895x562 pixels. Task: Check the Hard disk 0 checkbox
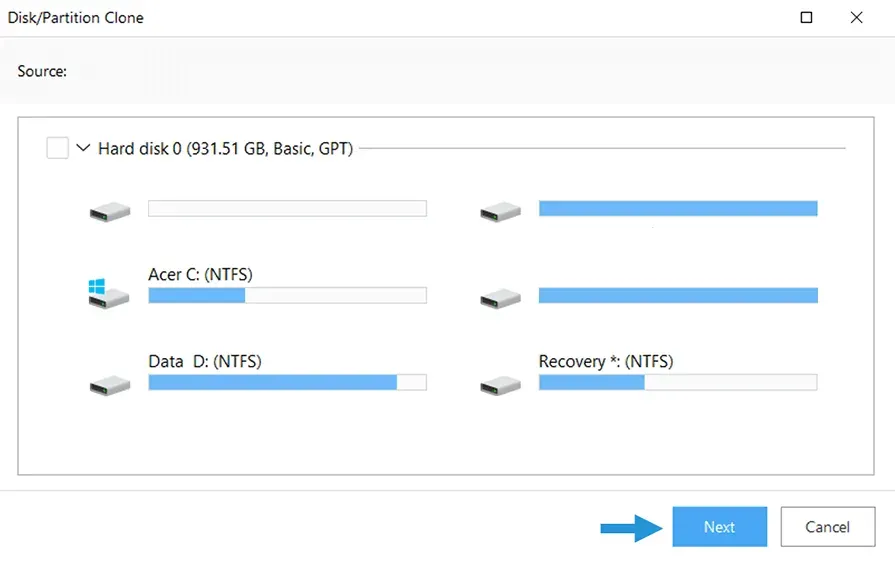tap(58, 149)
